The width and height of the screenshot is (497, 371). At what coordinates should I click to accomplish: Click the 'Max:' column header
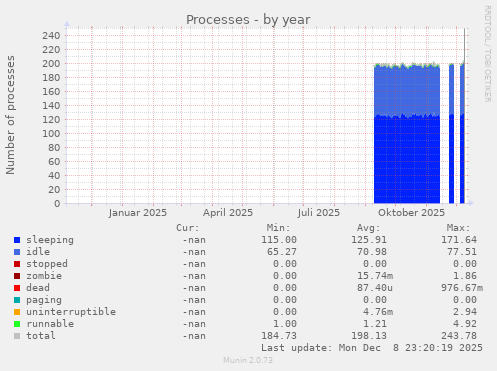click(x=458, y=228)
